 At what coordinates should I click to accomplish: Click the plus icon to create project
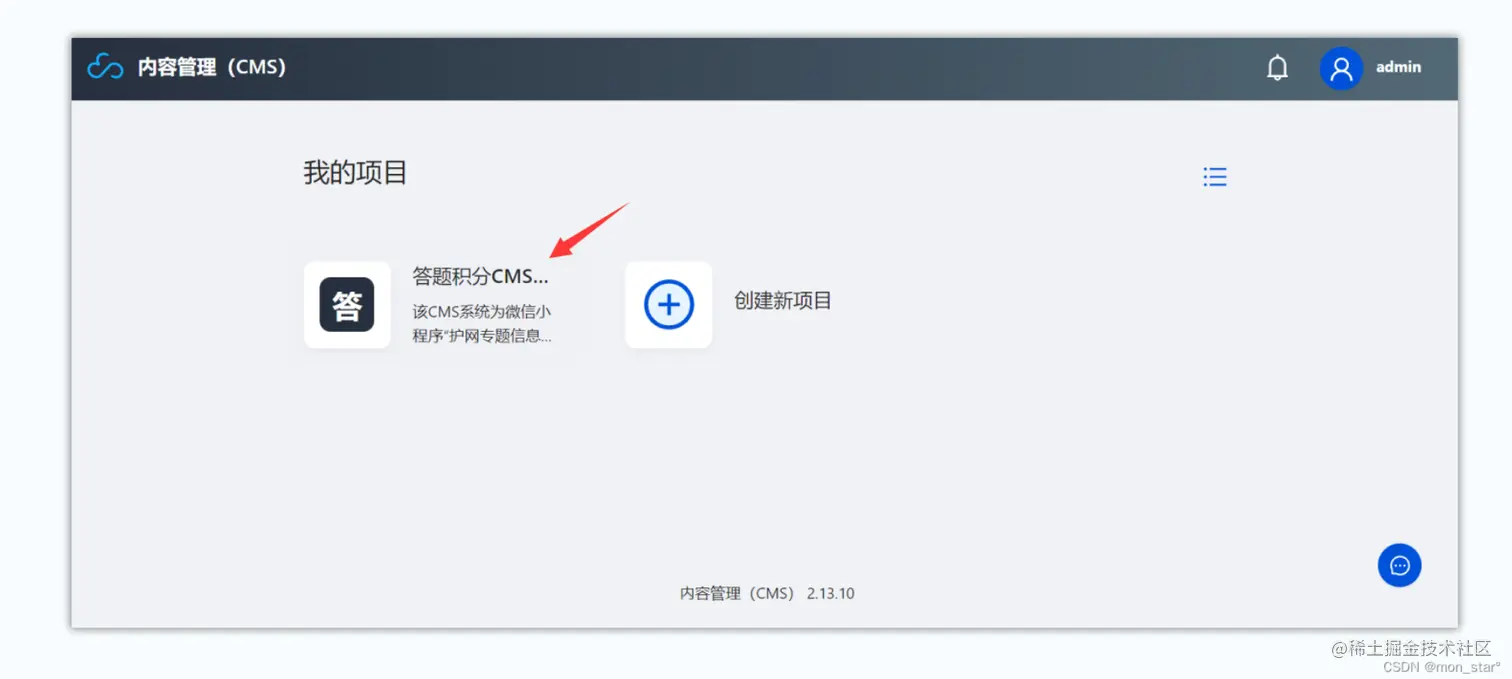point(669,305)
